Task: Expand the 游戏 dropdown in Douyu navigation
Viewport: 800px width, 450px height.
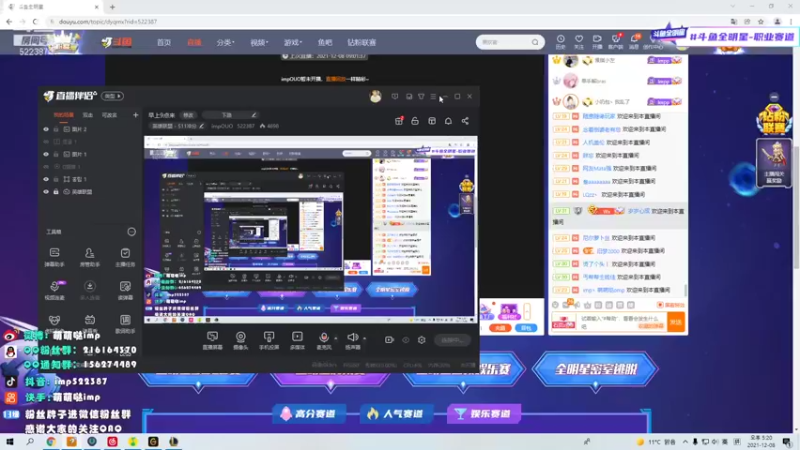Action: (293, 42)
